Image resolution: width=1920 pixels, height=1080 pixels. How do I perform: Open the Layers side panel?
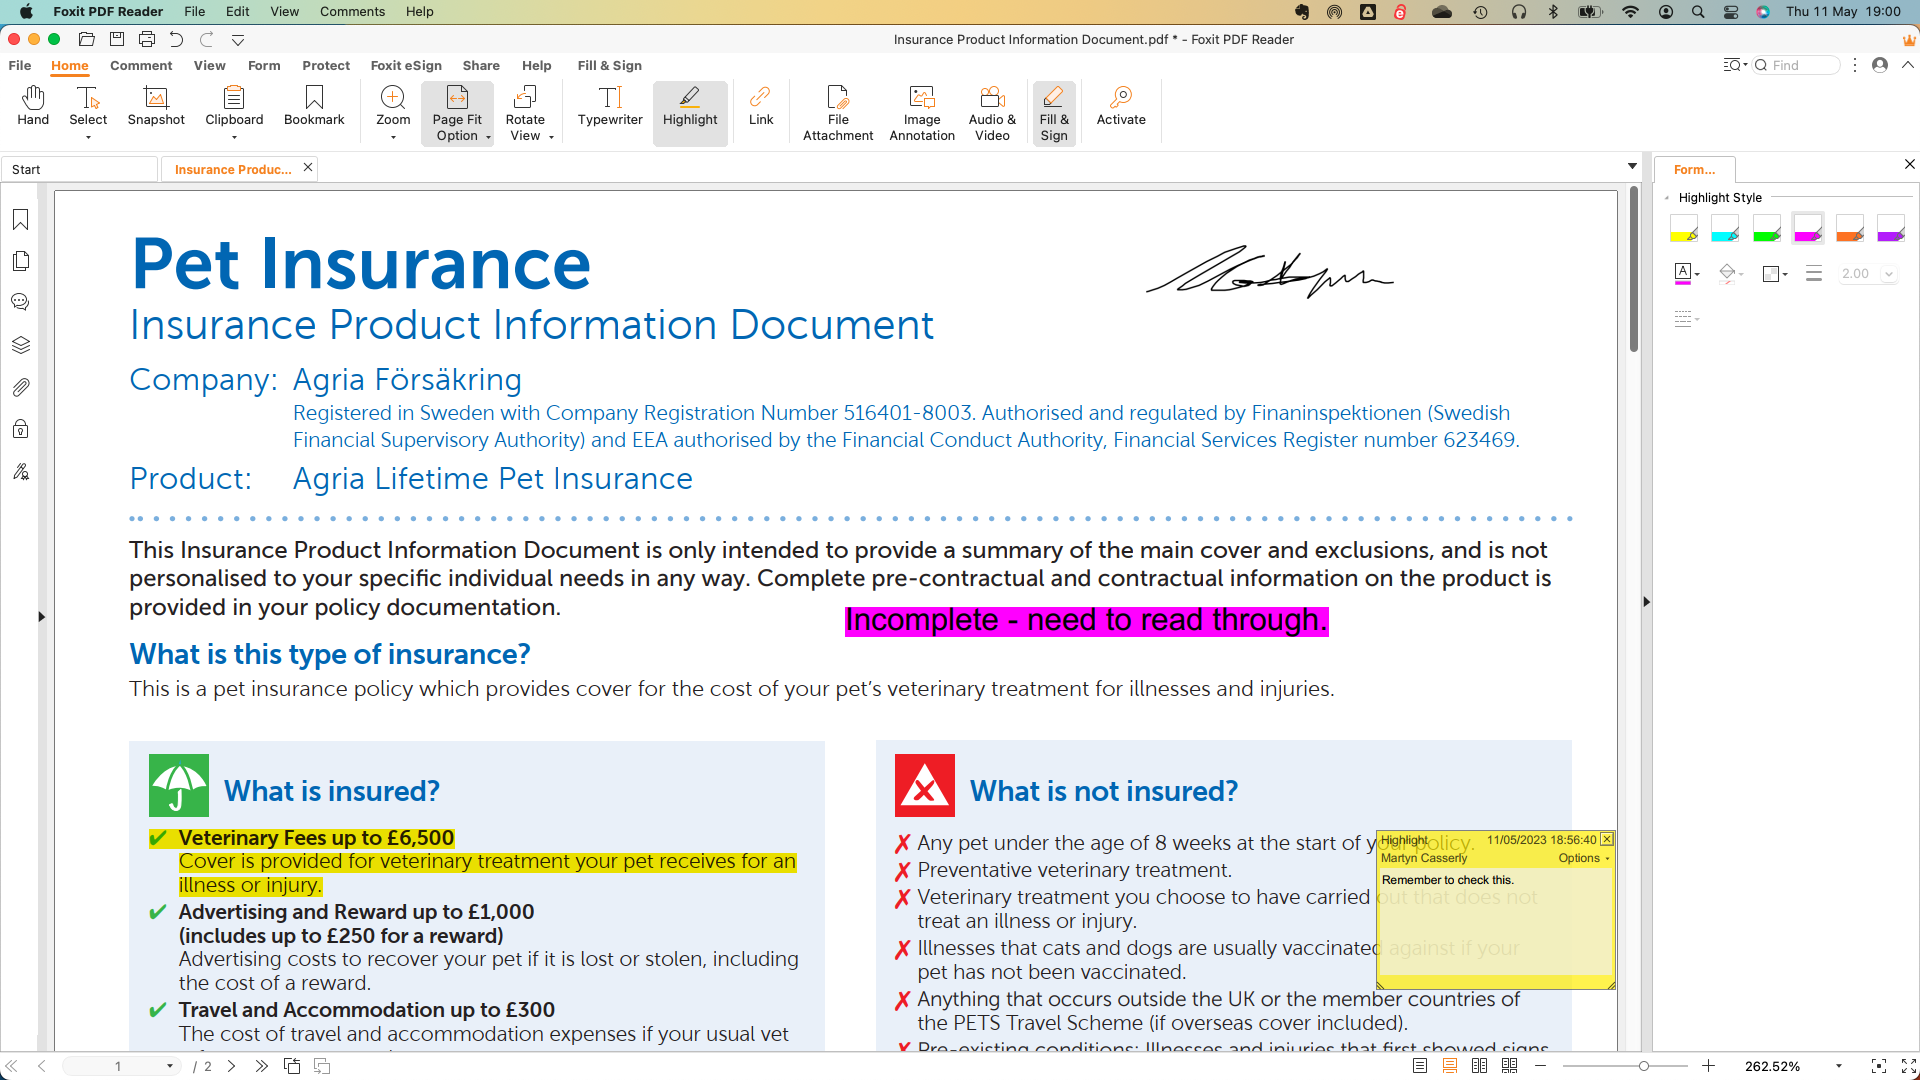pyautogui.click(x=20, y=345)
